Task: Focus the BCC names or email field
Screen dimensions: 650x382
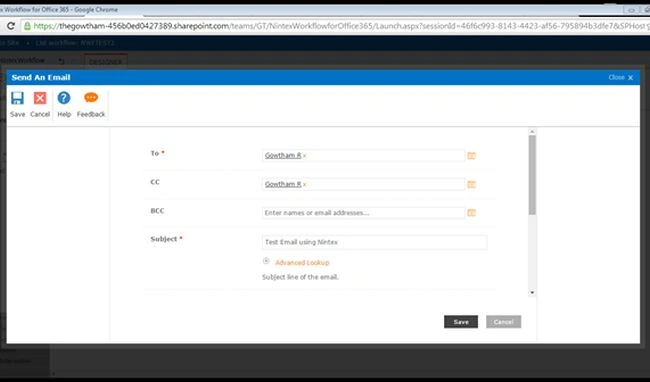Action: click(x=363, y=213)
